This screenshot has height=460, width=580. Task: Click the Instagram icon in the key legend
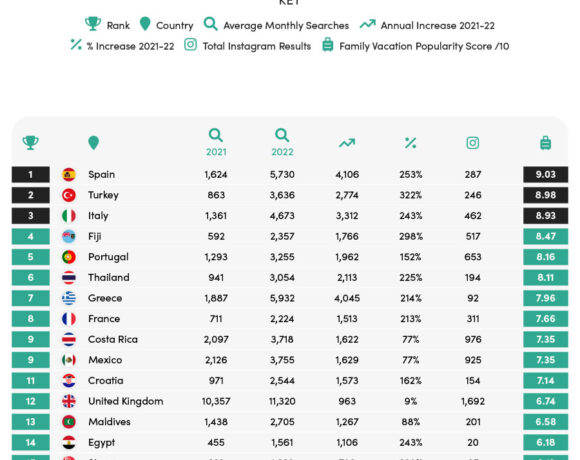(x=190, y=45)
